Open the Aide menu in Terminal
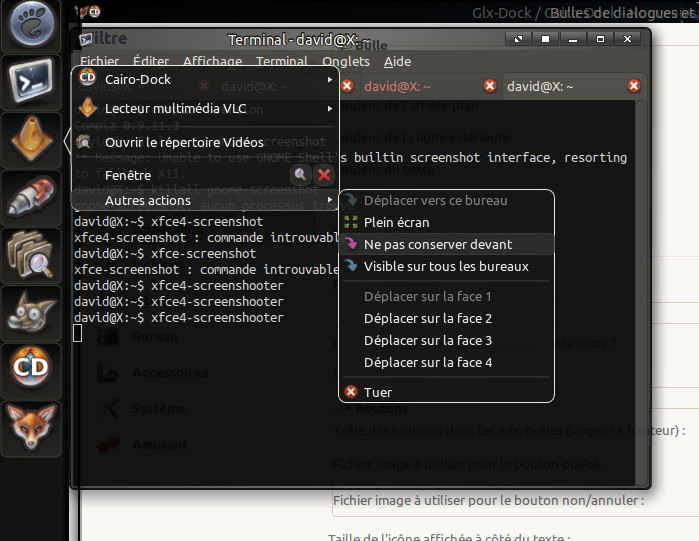This screenshot has height=541, width=699. click(x=398, y=61)
